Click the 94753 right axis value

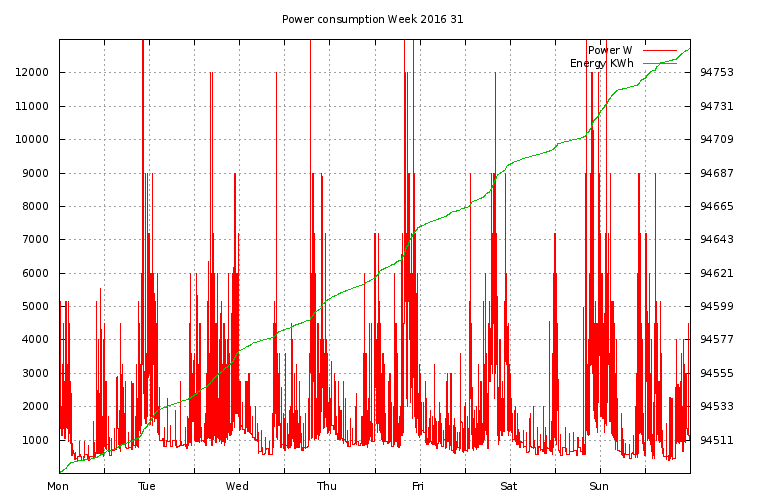coord(717,72)
